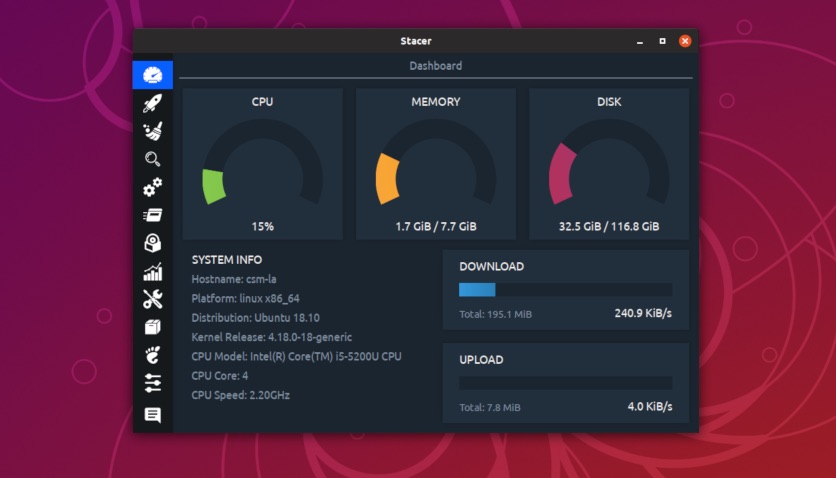This screenshot has height=478, width=836.
Task: Open APT Repository Manager box icon
Action: 152,327
